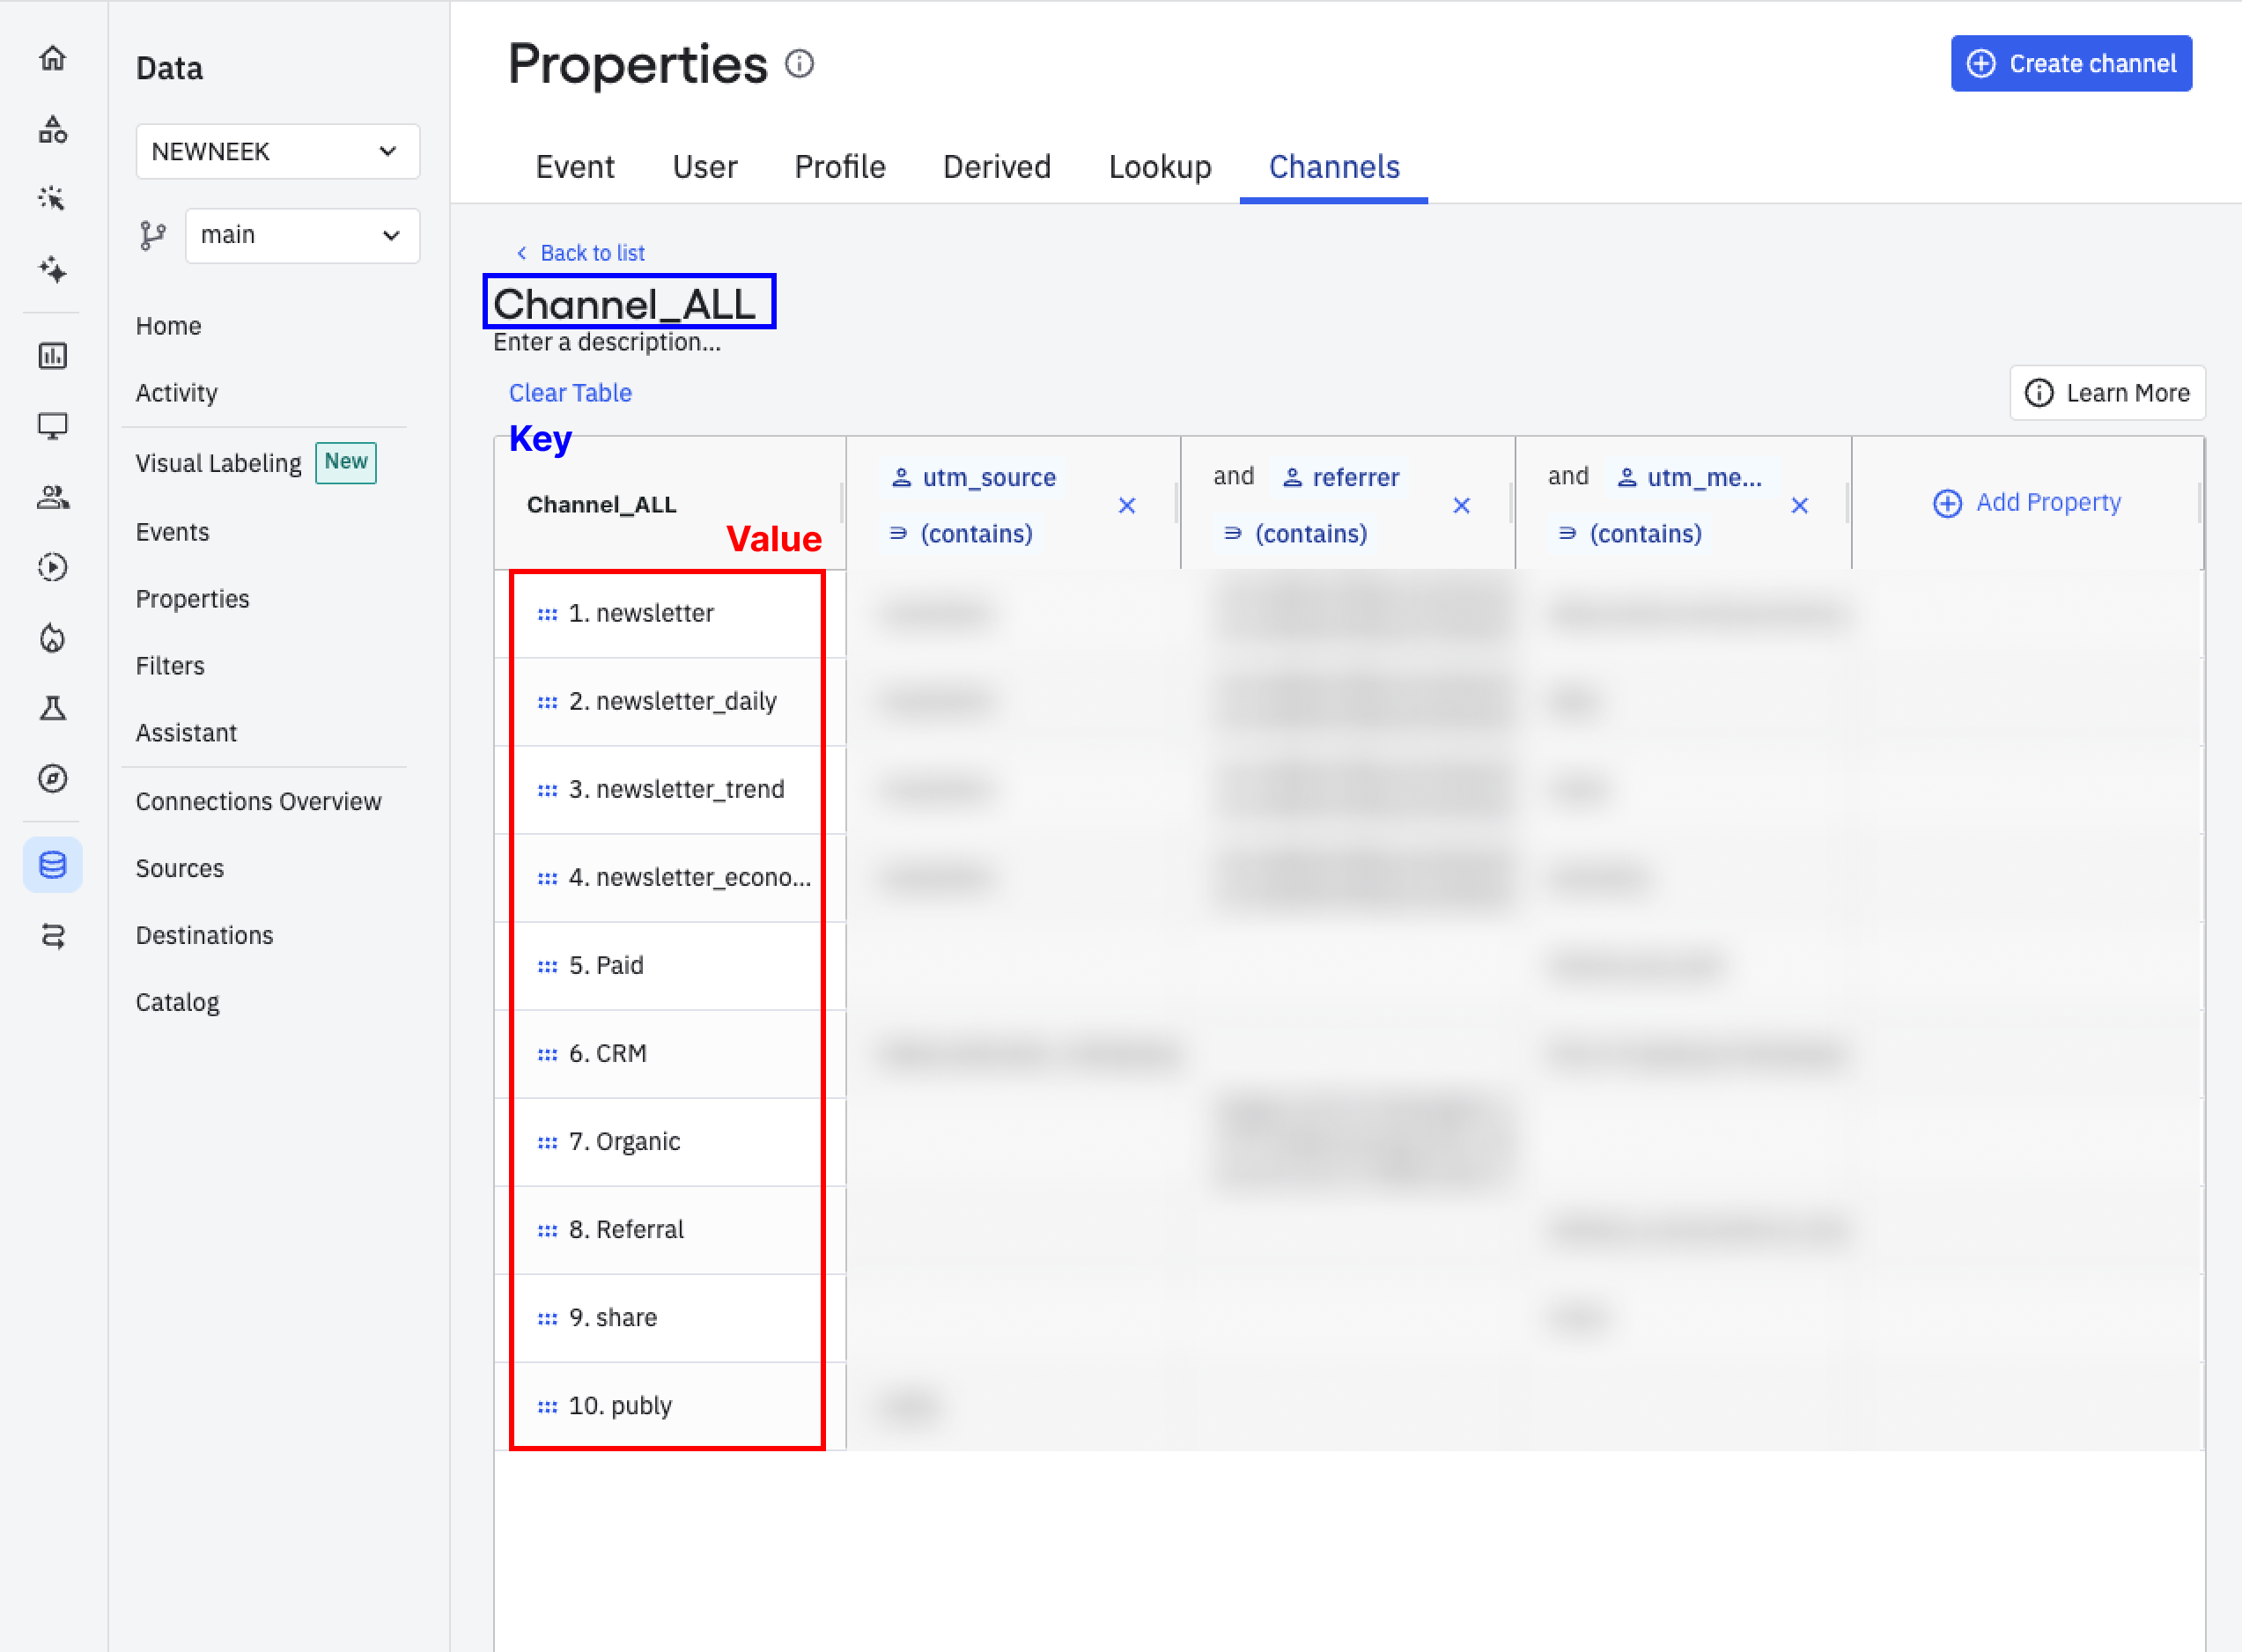
Task: Click the Create channel button
Action: tap(2071, 64)
